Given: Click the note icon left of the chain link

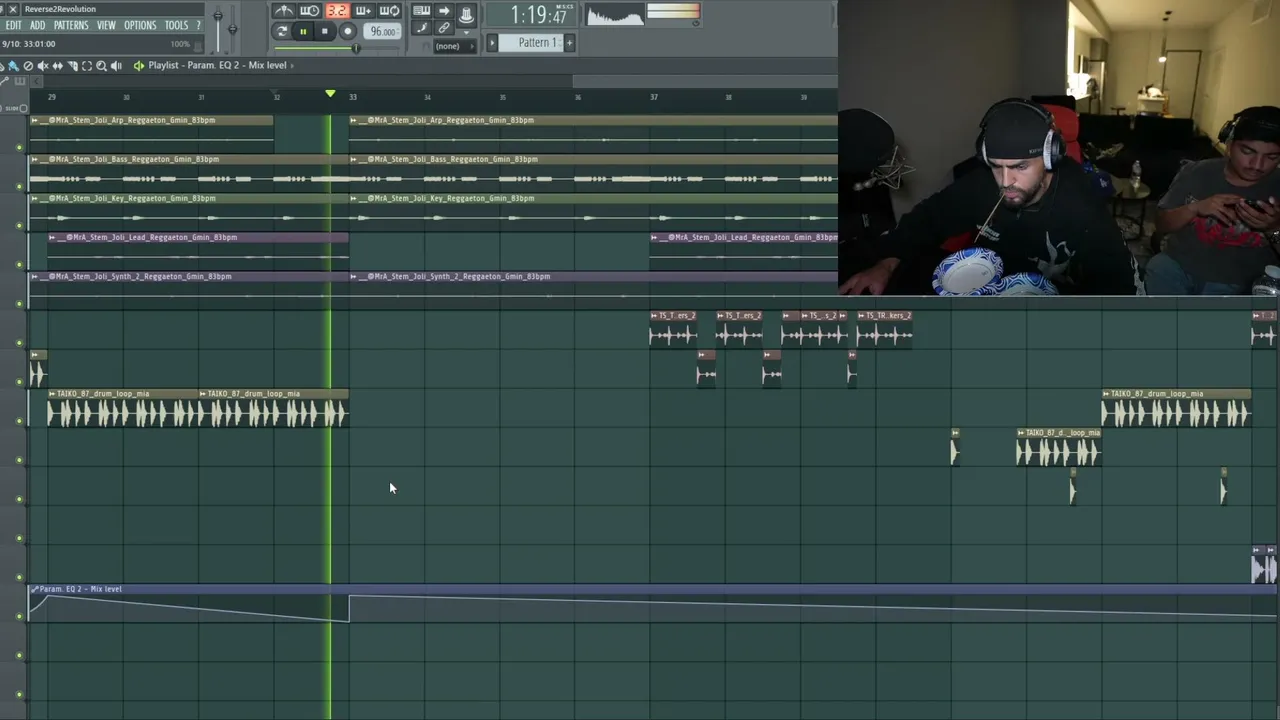Looking at the screenshot, I should pyautogui.click(x=421, y=27).
